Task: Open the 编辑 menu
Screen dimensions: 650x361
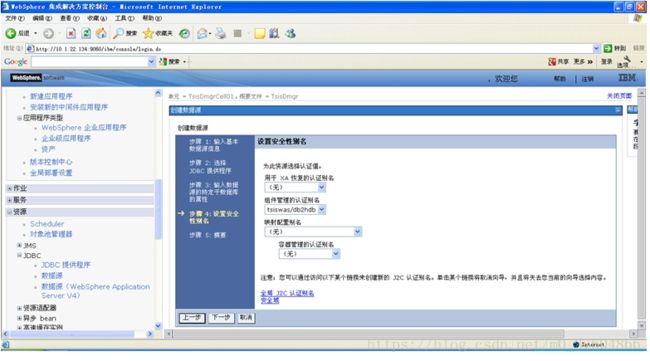Action: click(x=42, y=18)
